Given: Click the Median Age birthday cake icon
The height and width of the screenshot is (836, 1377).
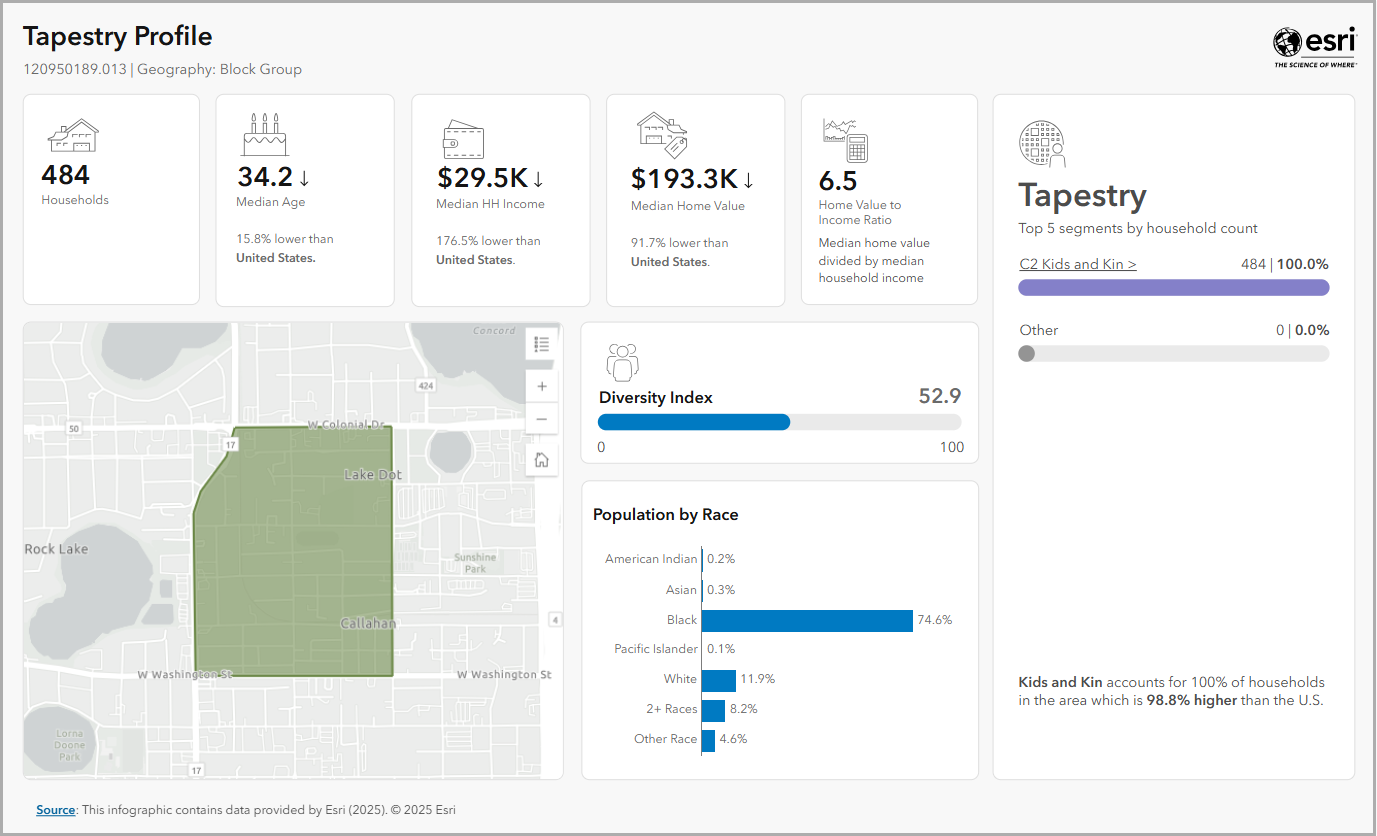Looking at the screenshot, I should (x=264, y=135).
